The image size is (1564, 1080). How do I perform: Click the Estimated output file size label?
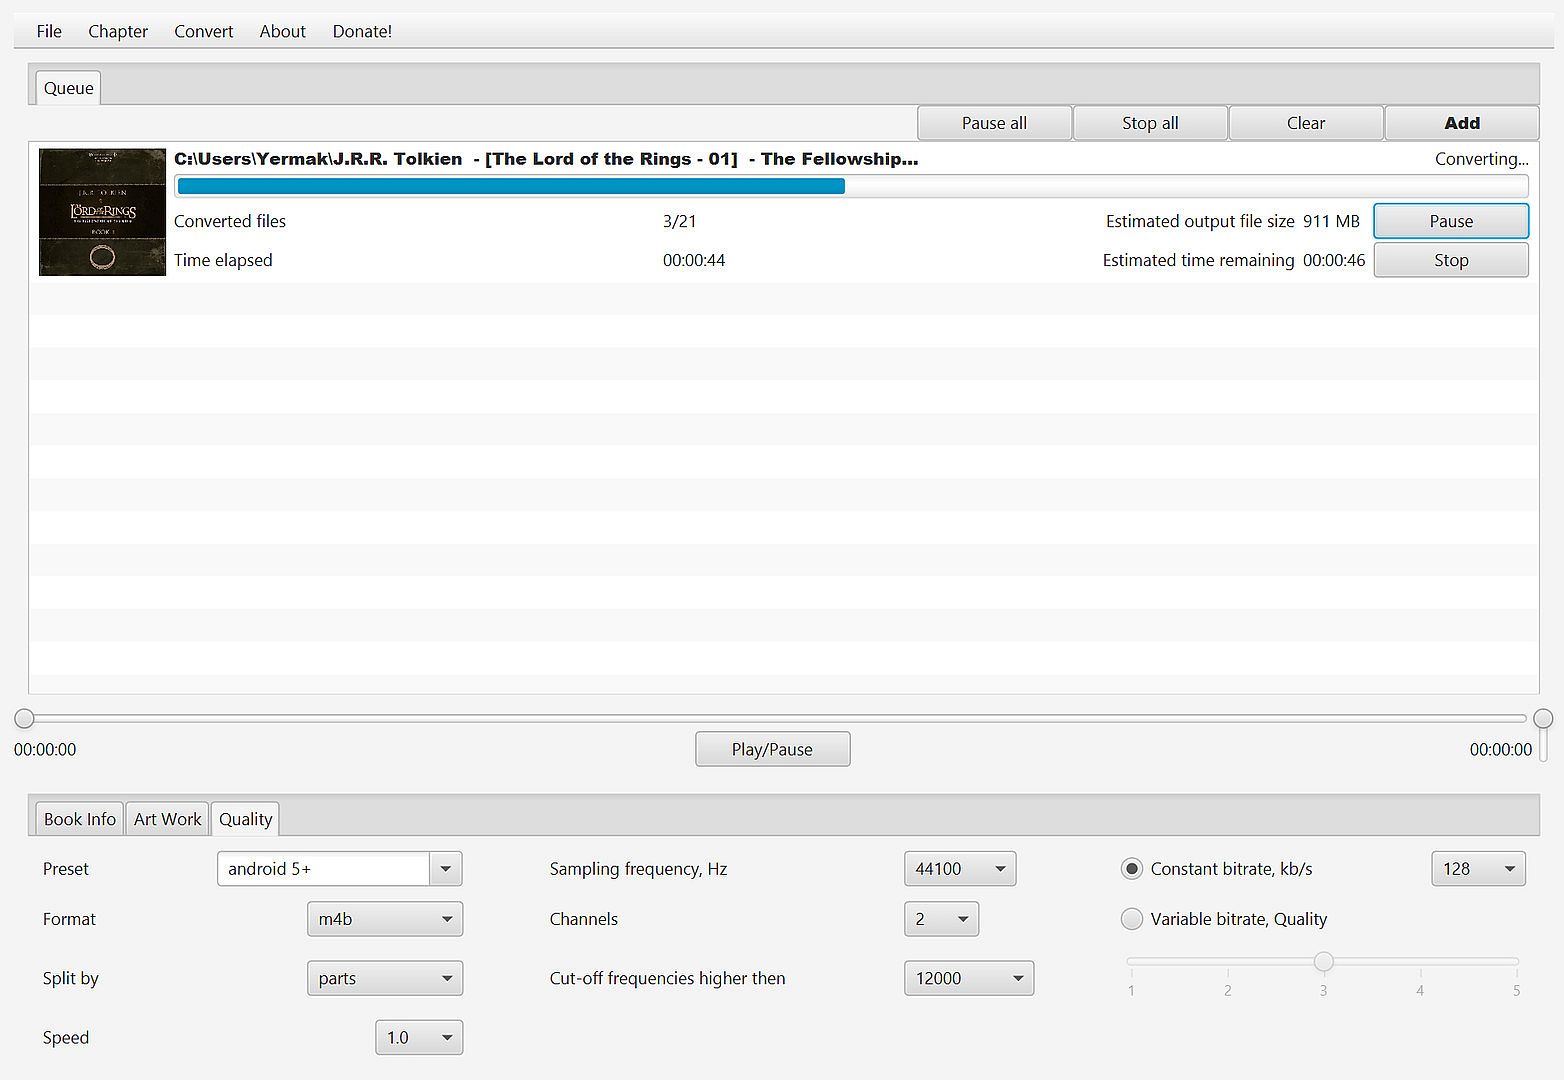click(x=1200, y=221)
